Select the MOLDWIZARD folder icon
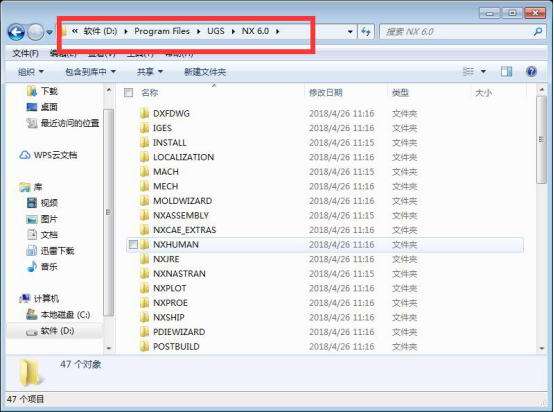The height and width of the screenshot is (412, 554). [144, 201]
